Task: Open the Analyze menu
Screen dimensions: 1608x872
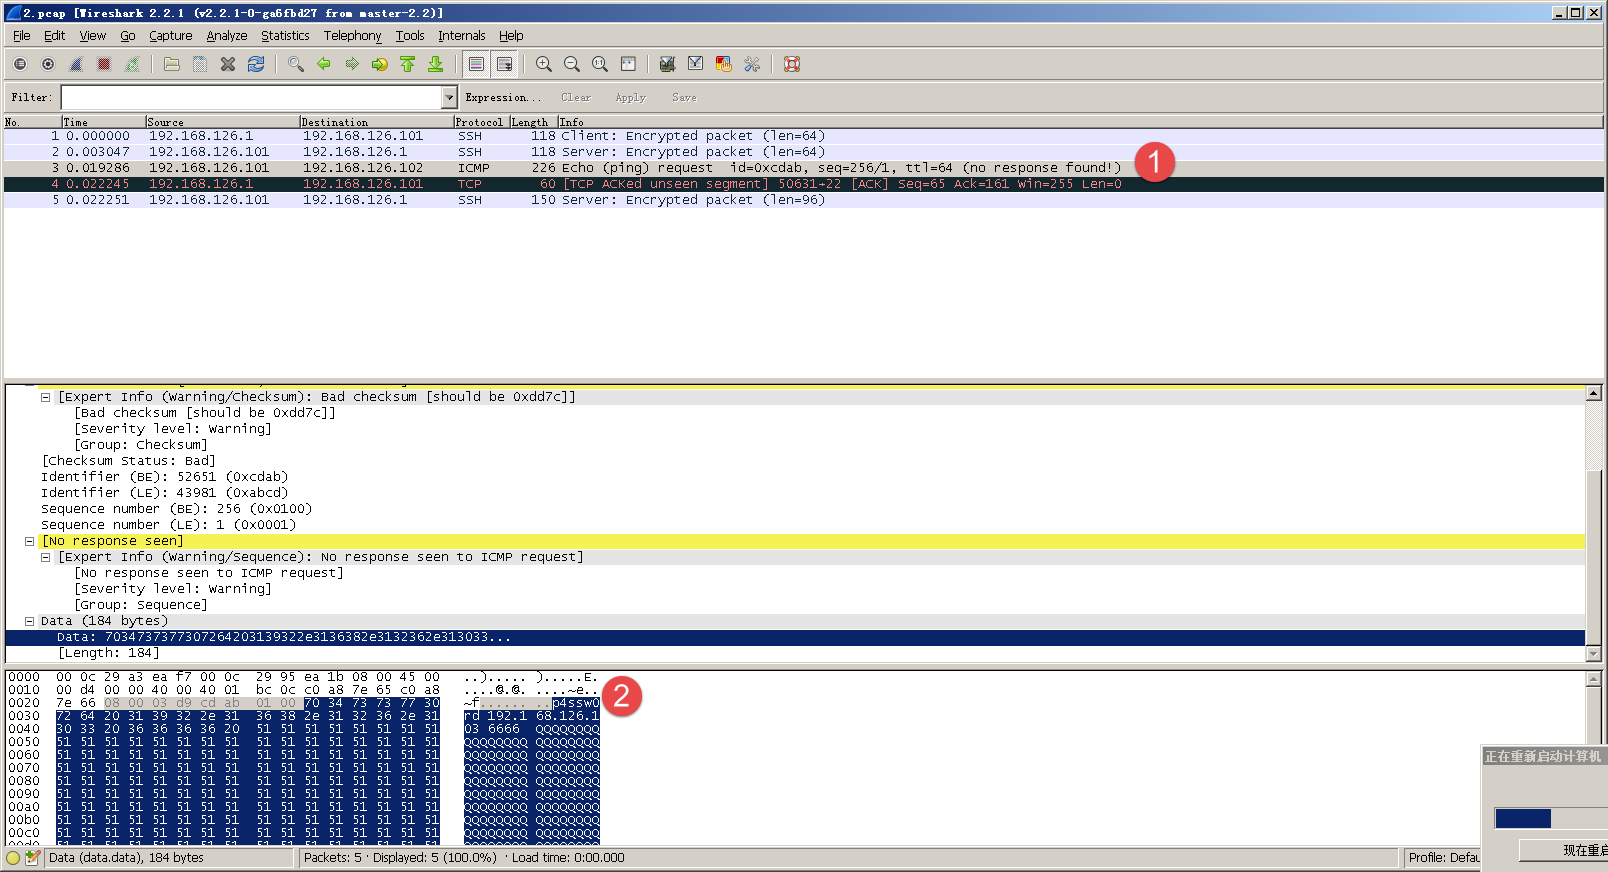Action: pyautogui.click(x=227, y=36)
